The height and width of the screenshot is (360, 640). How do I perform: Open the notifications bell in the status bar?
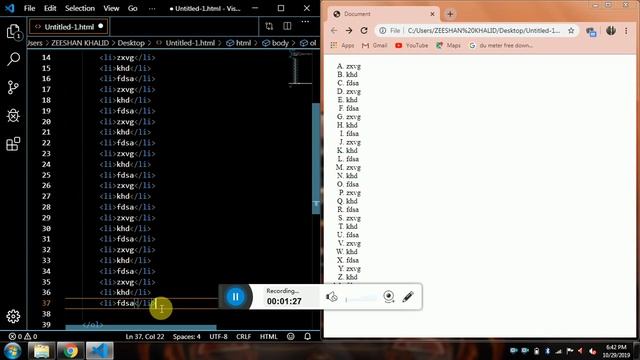tap(307, 336)
